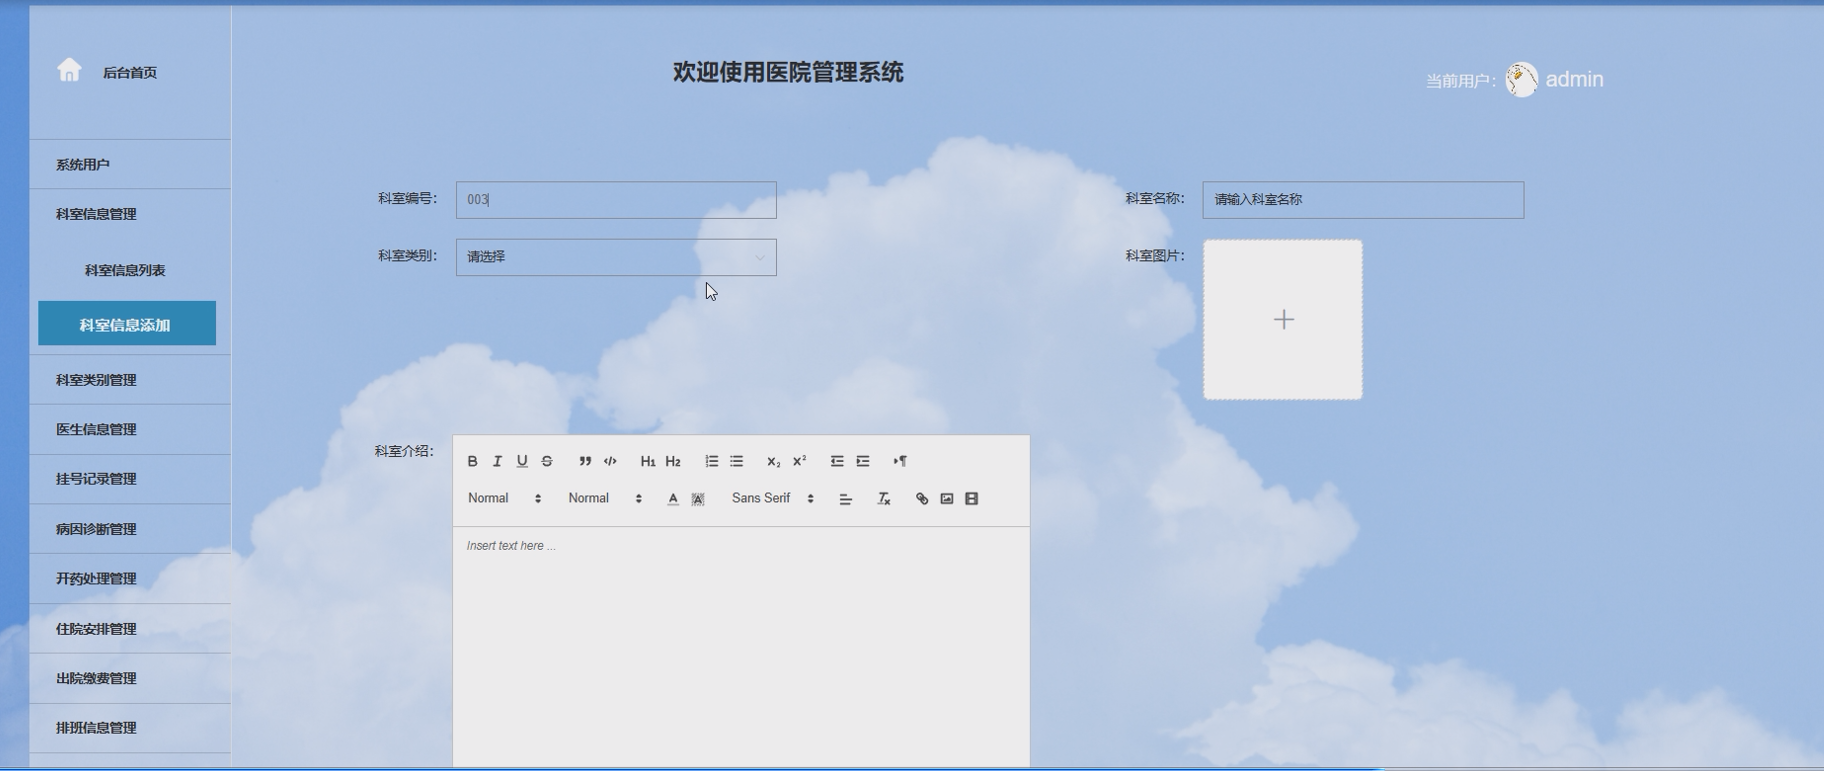The height and width of the screenshot is (771, 1824).
Task: Start an ordered numbered list
Action: (711, 461)
